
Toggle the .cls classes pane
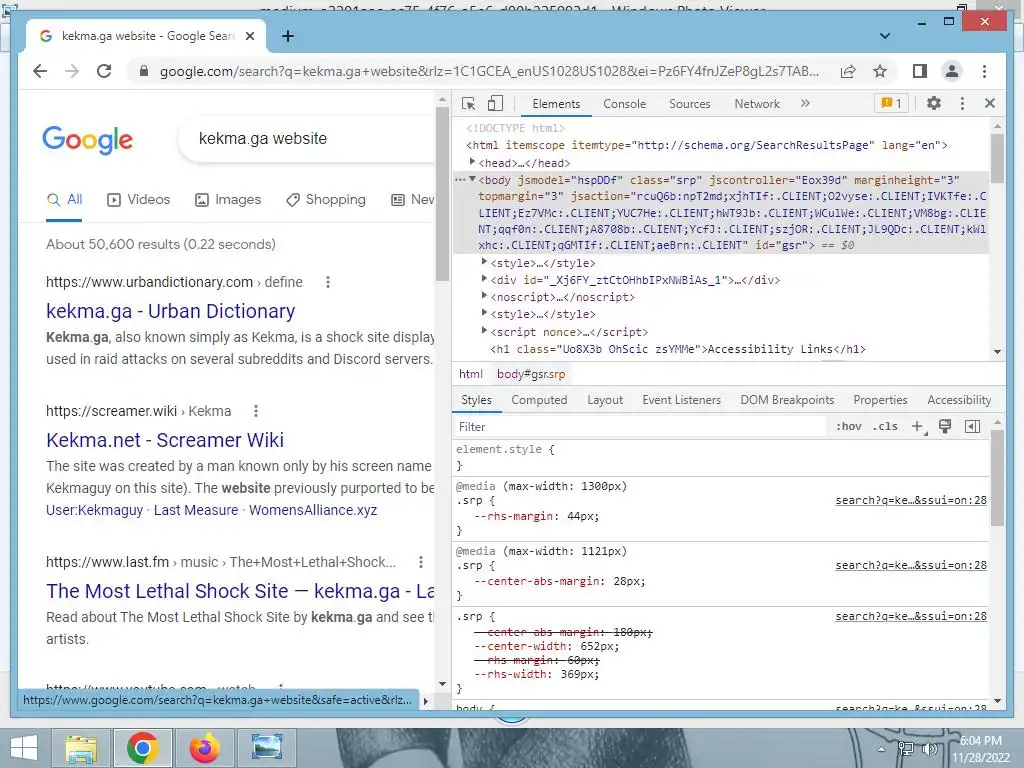click(x=885, y=426)
